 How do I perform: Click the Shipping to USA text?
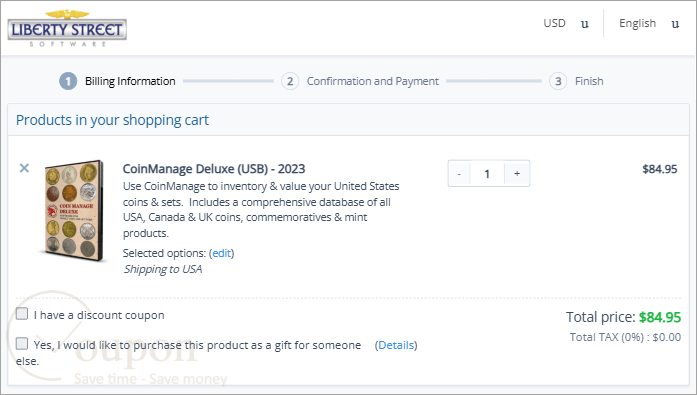[163, 269]
